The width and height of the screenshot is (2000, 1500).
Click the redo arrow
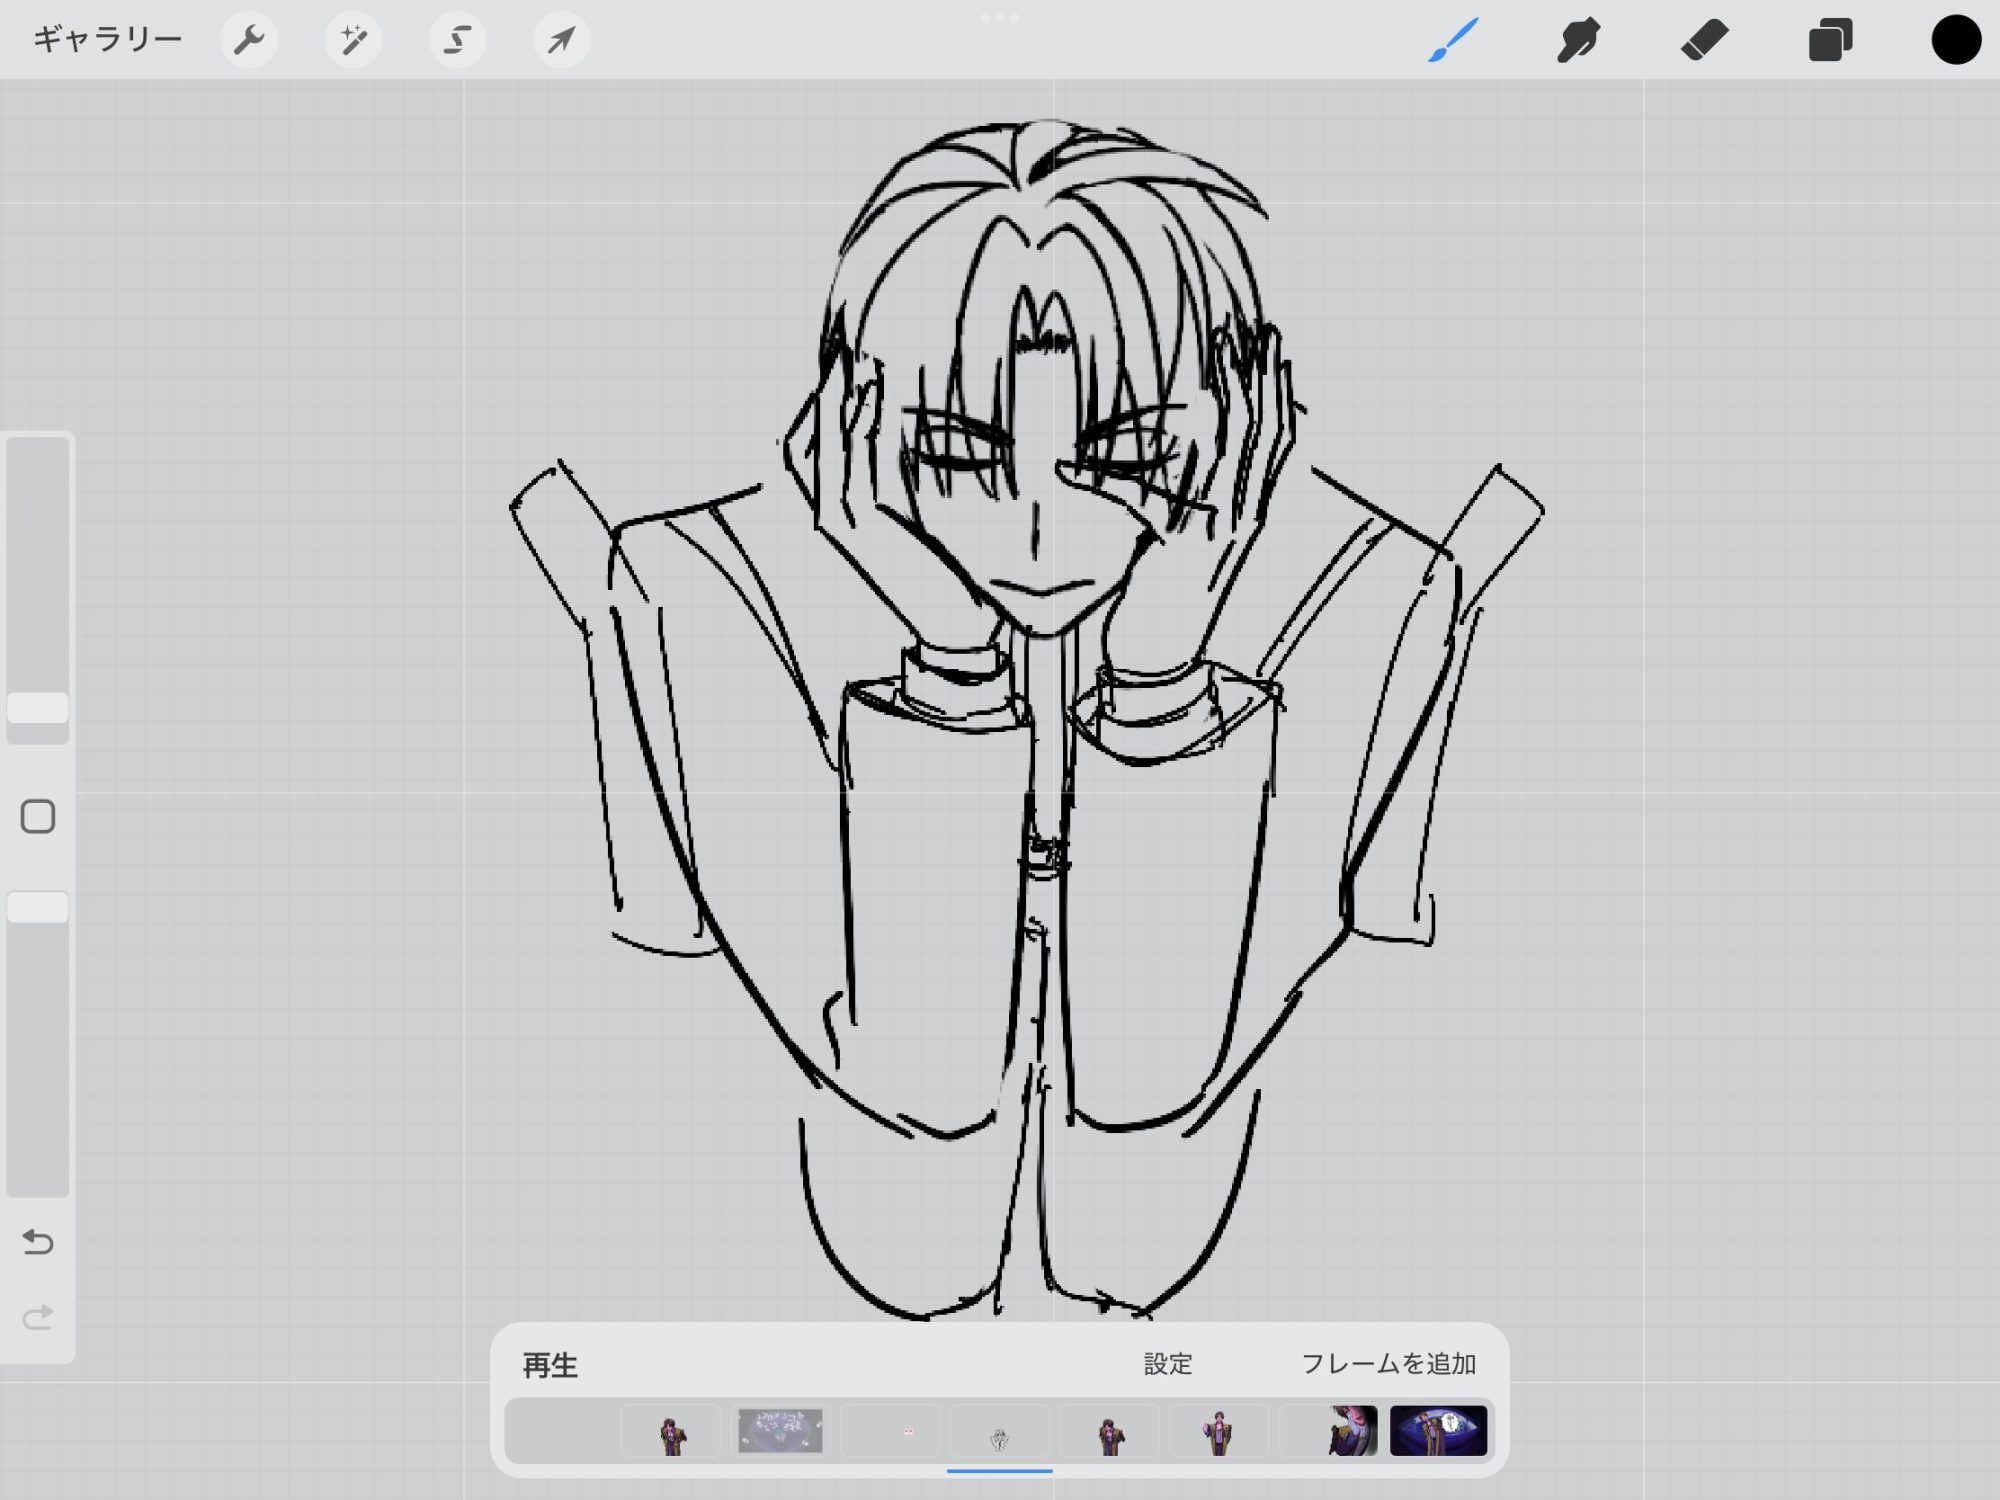[x=38, y=1317]
